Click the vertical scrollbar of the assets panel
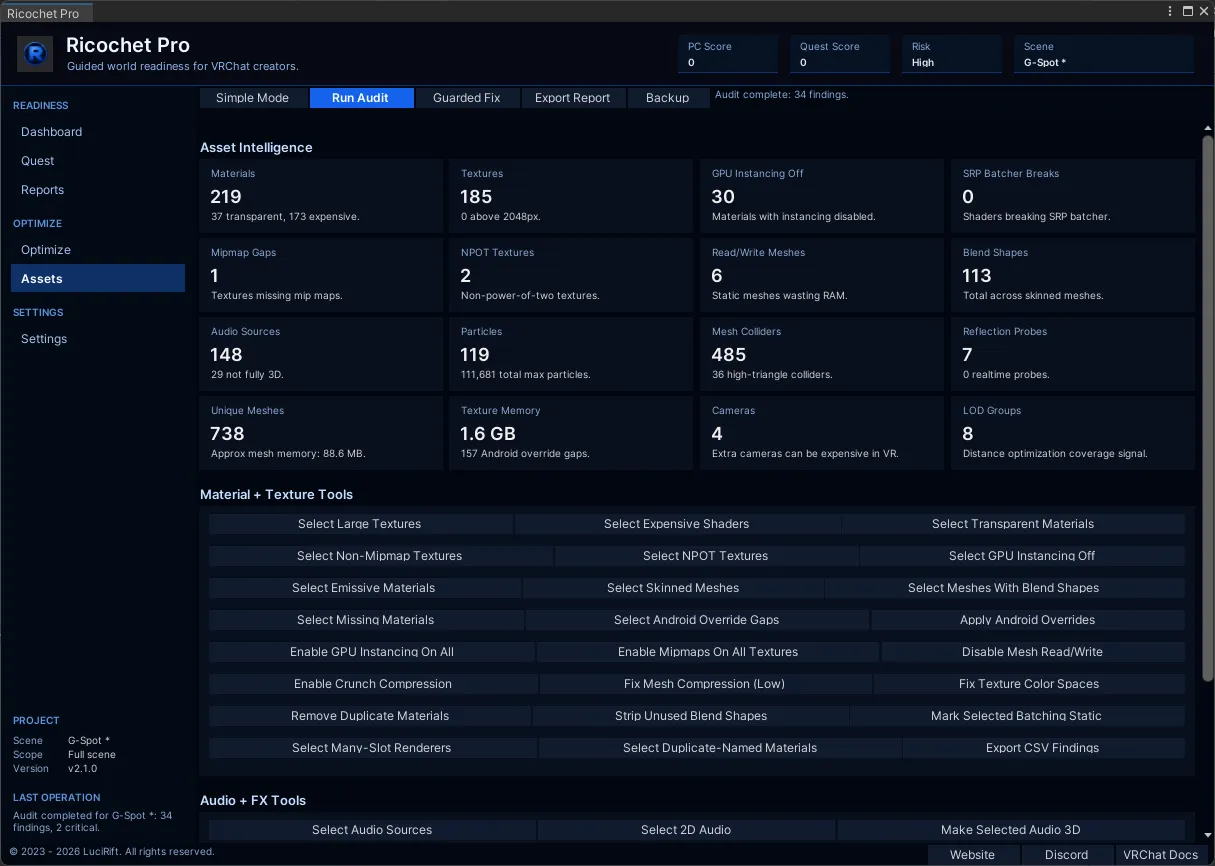This screenshot has height=866, width=1215. pos(1207,411)
